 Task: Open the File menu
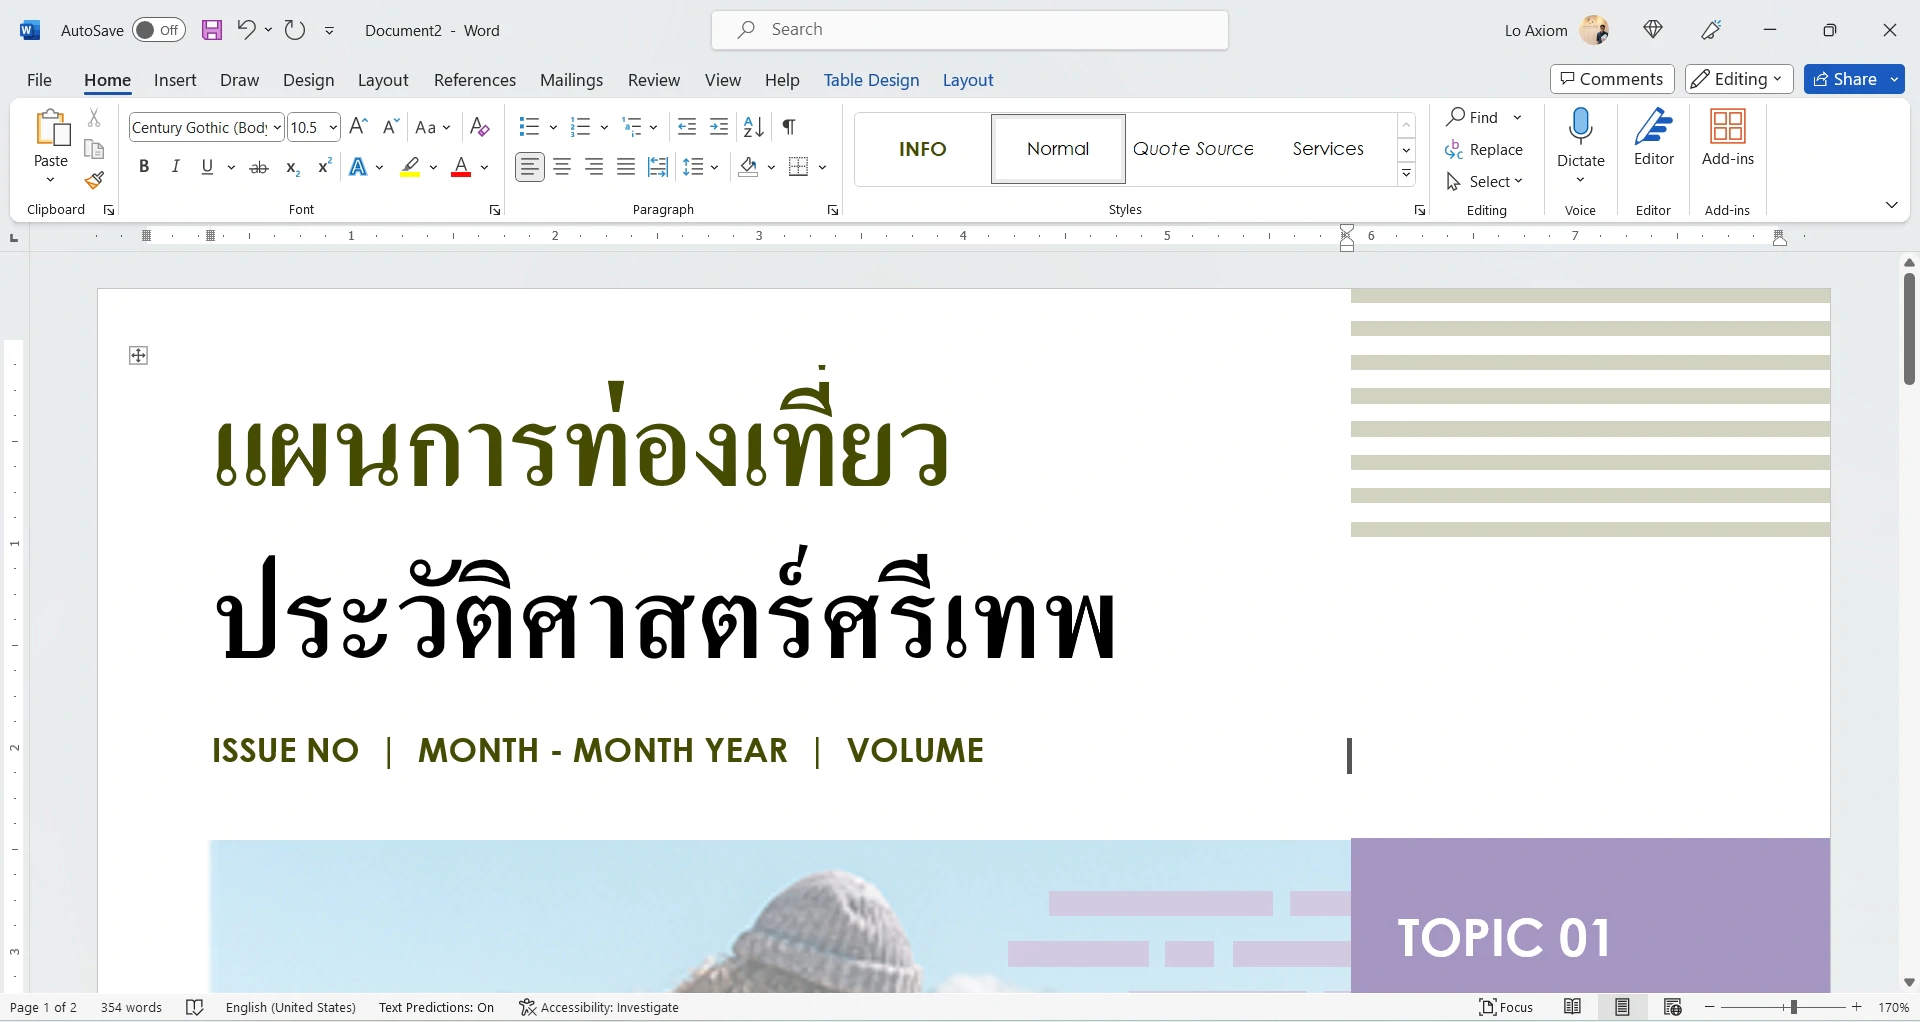click(39, 80)
